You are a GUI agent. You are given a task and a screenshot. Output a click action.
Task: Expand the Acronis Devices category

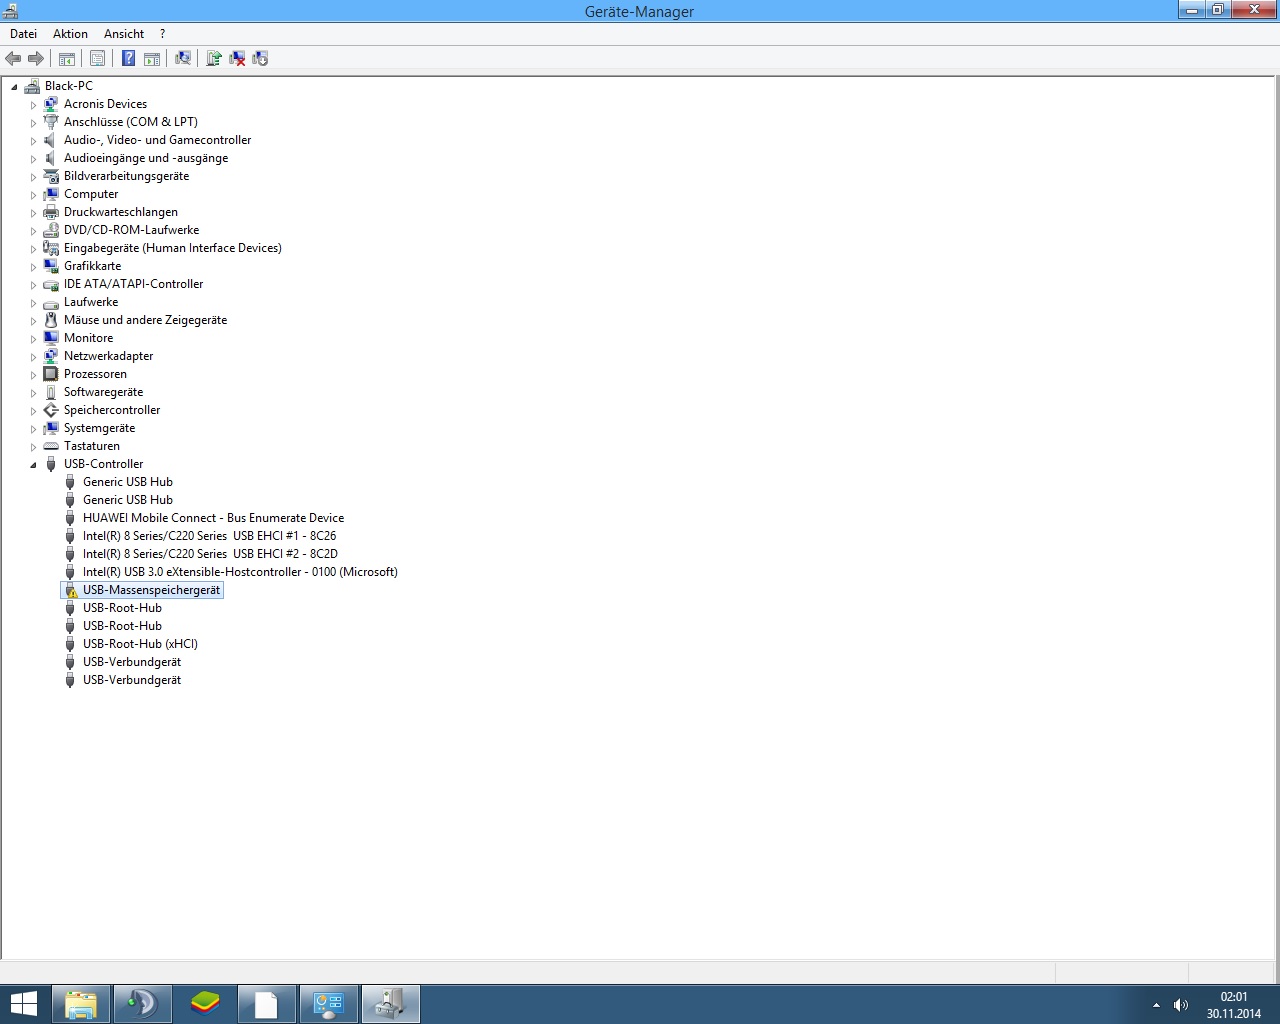(33, 105)
